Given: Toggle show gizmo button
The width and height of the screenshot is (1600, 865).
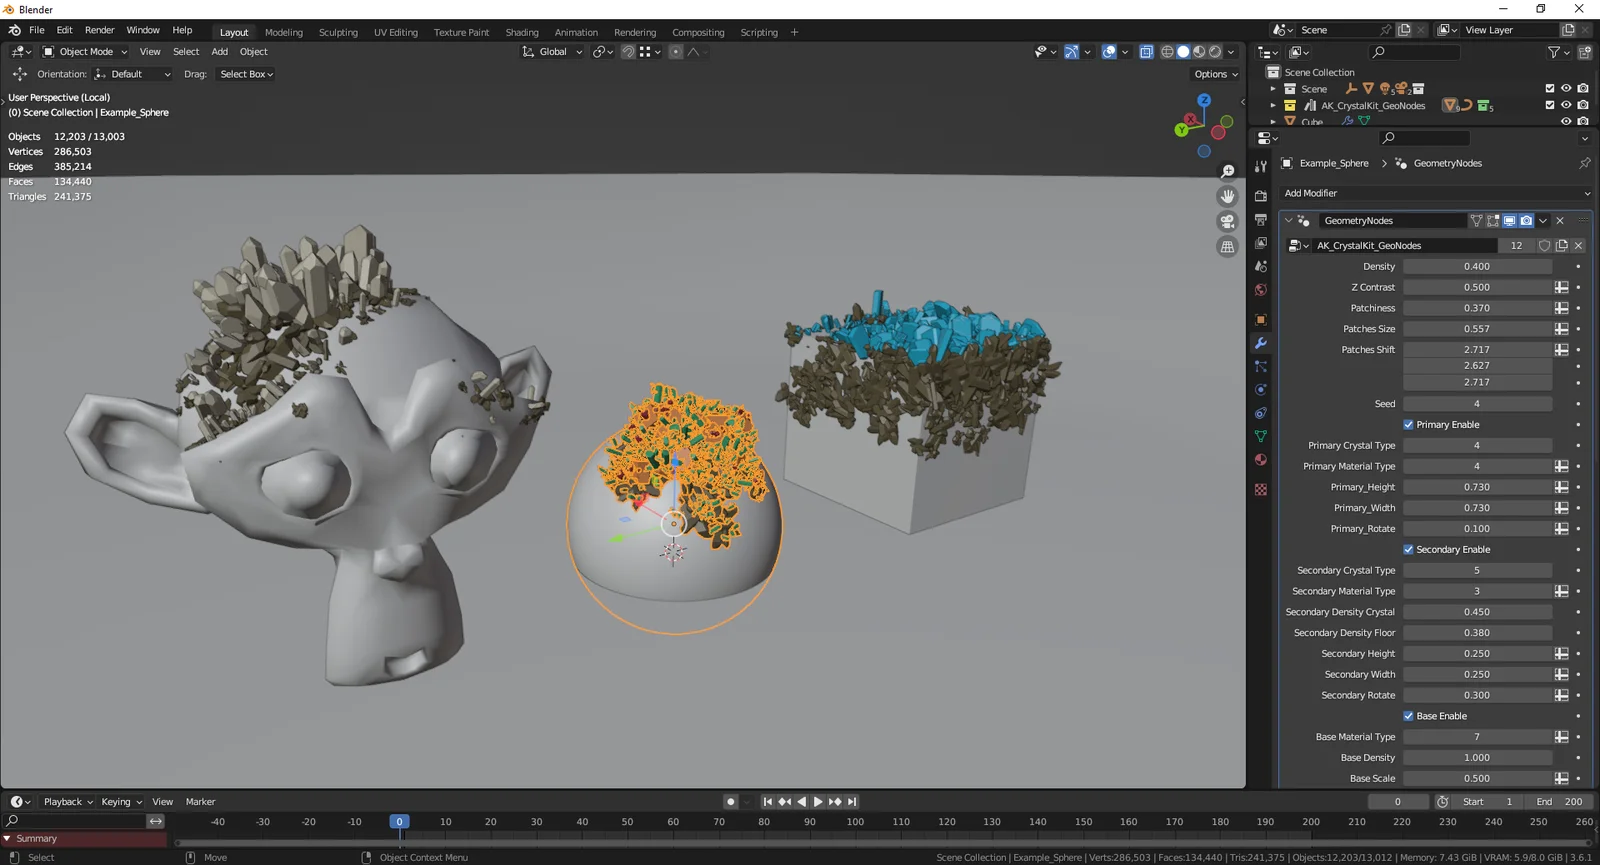Looking at the screenshot, I should (x=1071, y=52).
